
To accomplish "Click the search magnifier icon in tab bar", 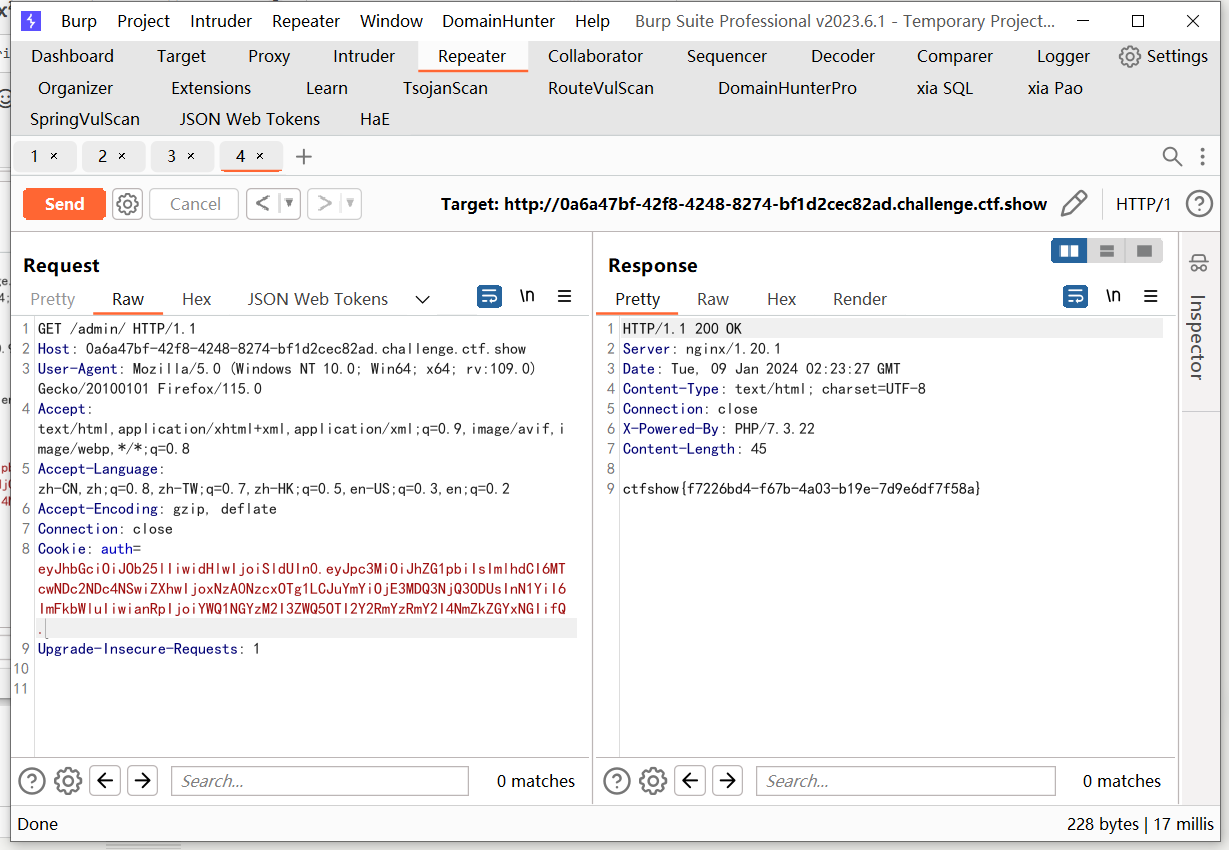I will 1172,156.
